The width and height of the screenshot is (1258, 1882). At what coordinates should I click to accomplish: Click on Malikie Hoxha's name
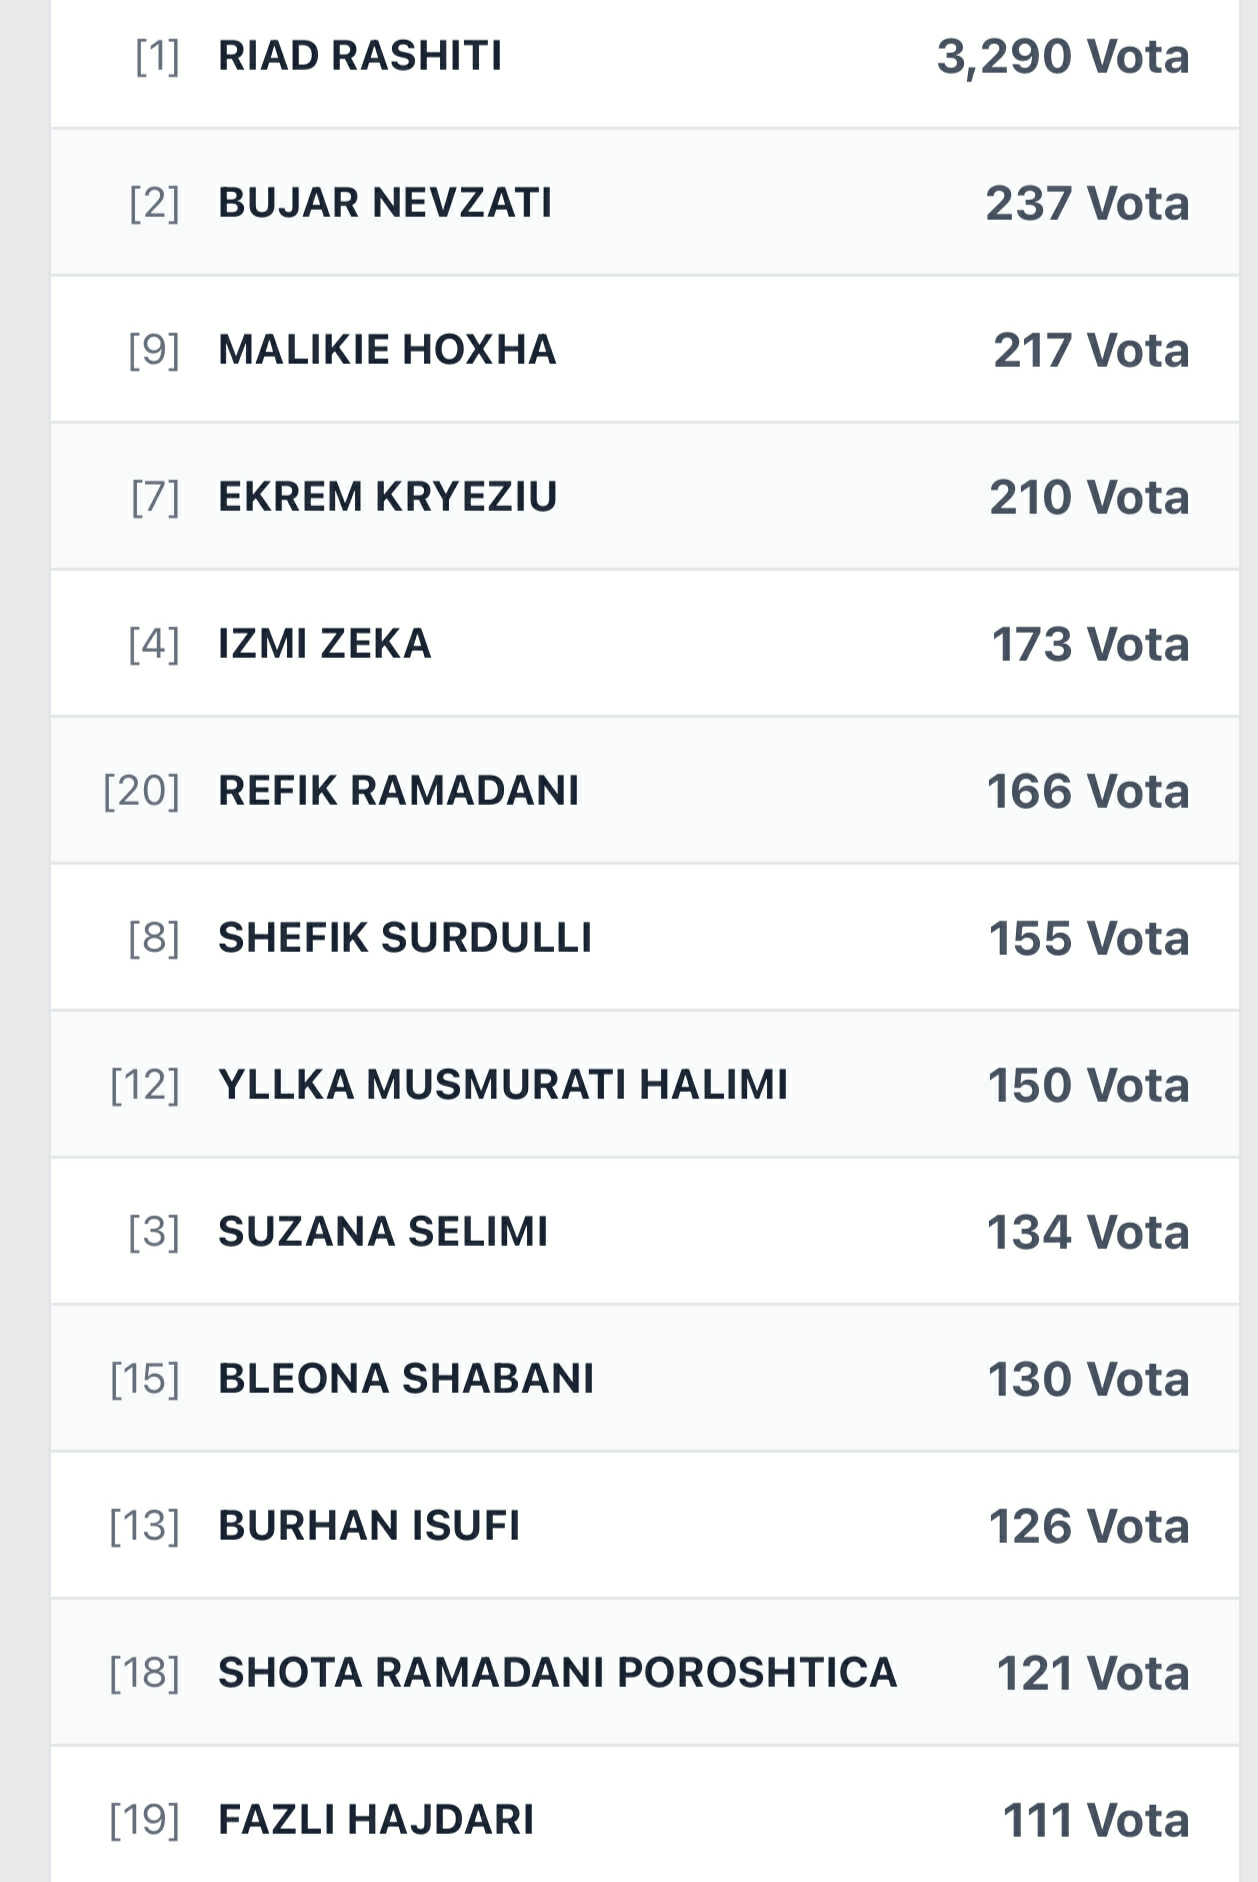click(x=387, y=350)
